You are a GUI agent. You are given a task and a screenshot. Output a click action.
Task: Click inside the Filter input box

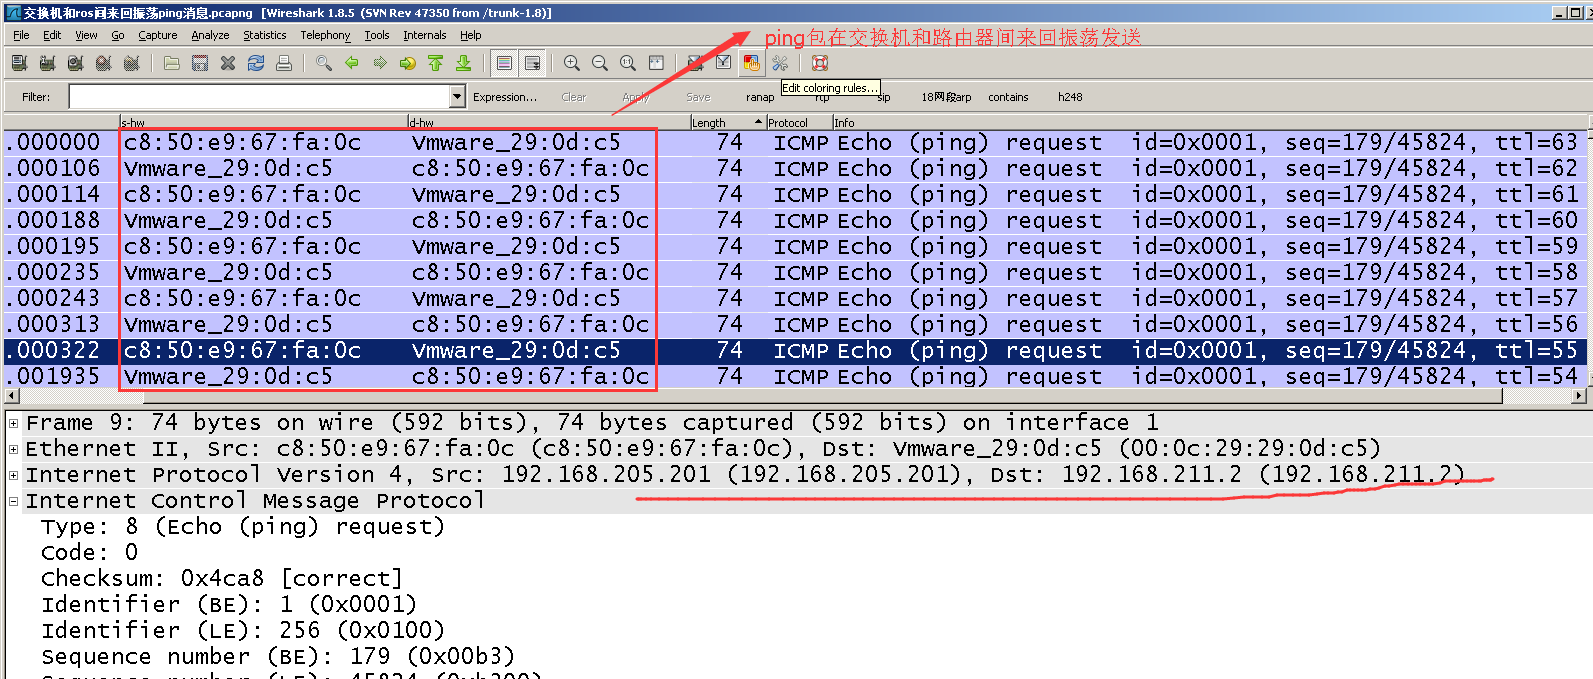tap(260, 96)
